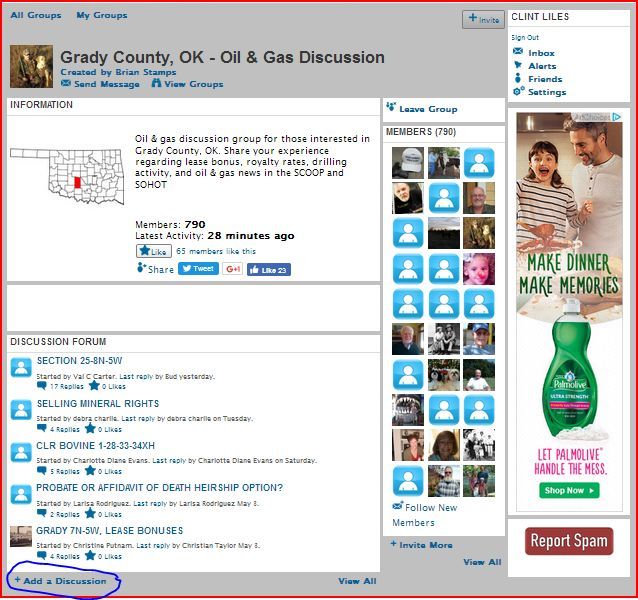This screenshot has height=600, width=638.
Task: Click Val C Carter author name
Action: 94,376
